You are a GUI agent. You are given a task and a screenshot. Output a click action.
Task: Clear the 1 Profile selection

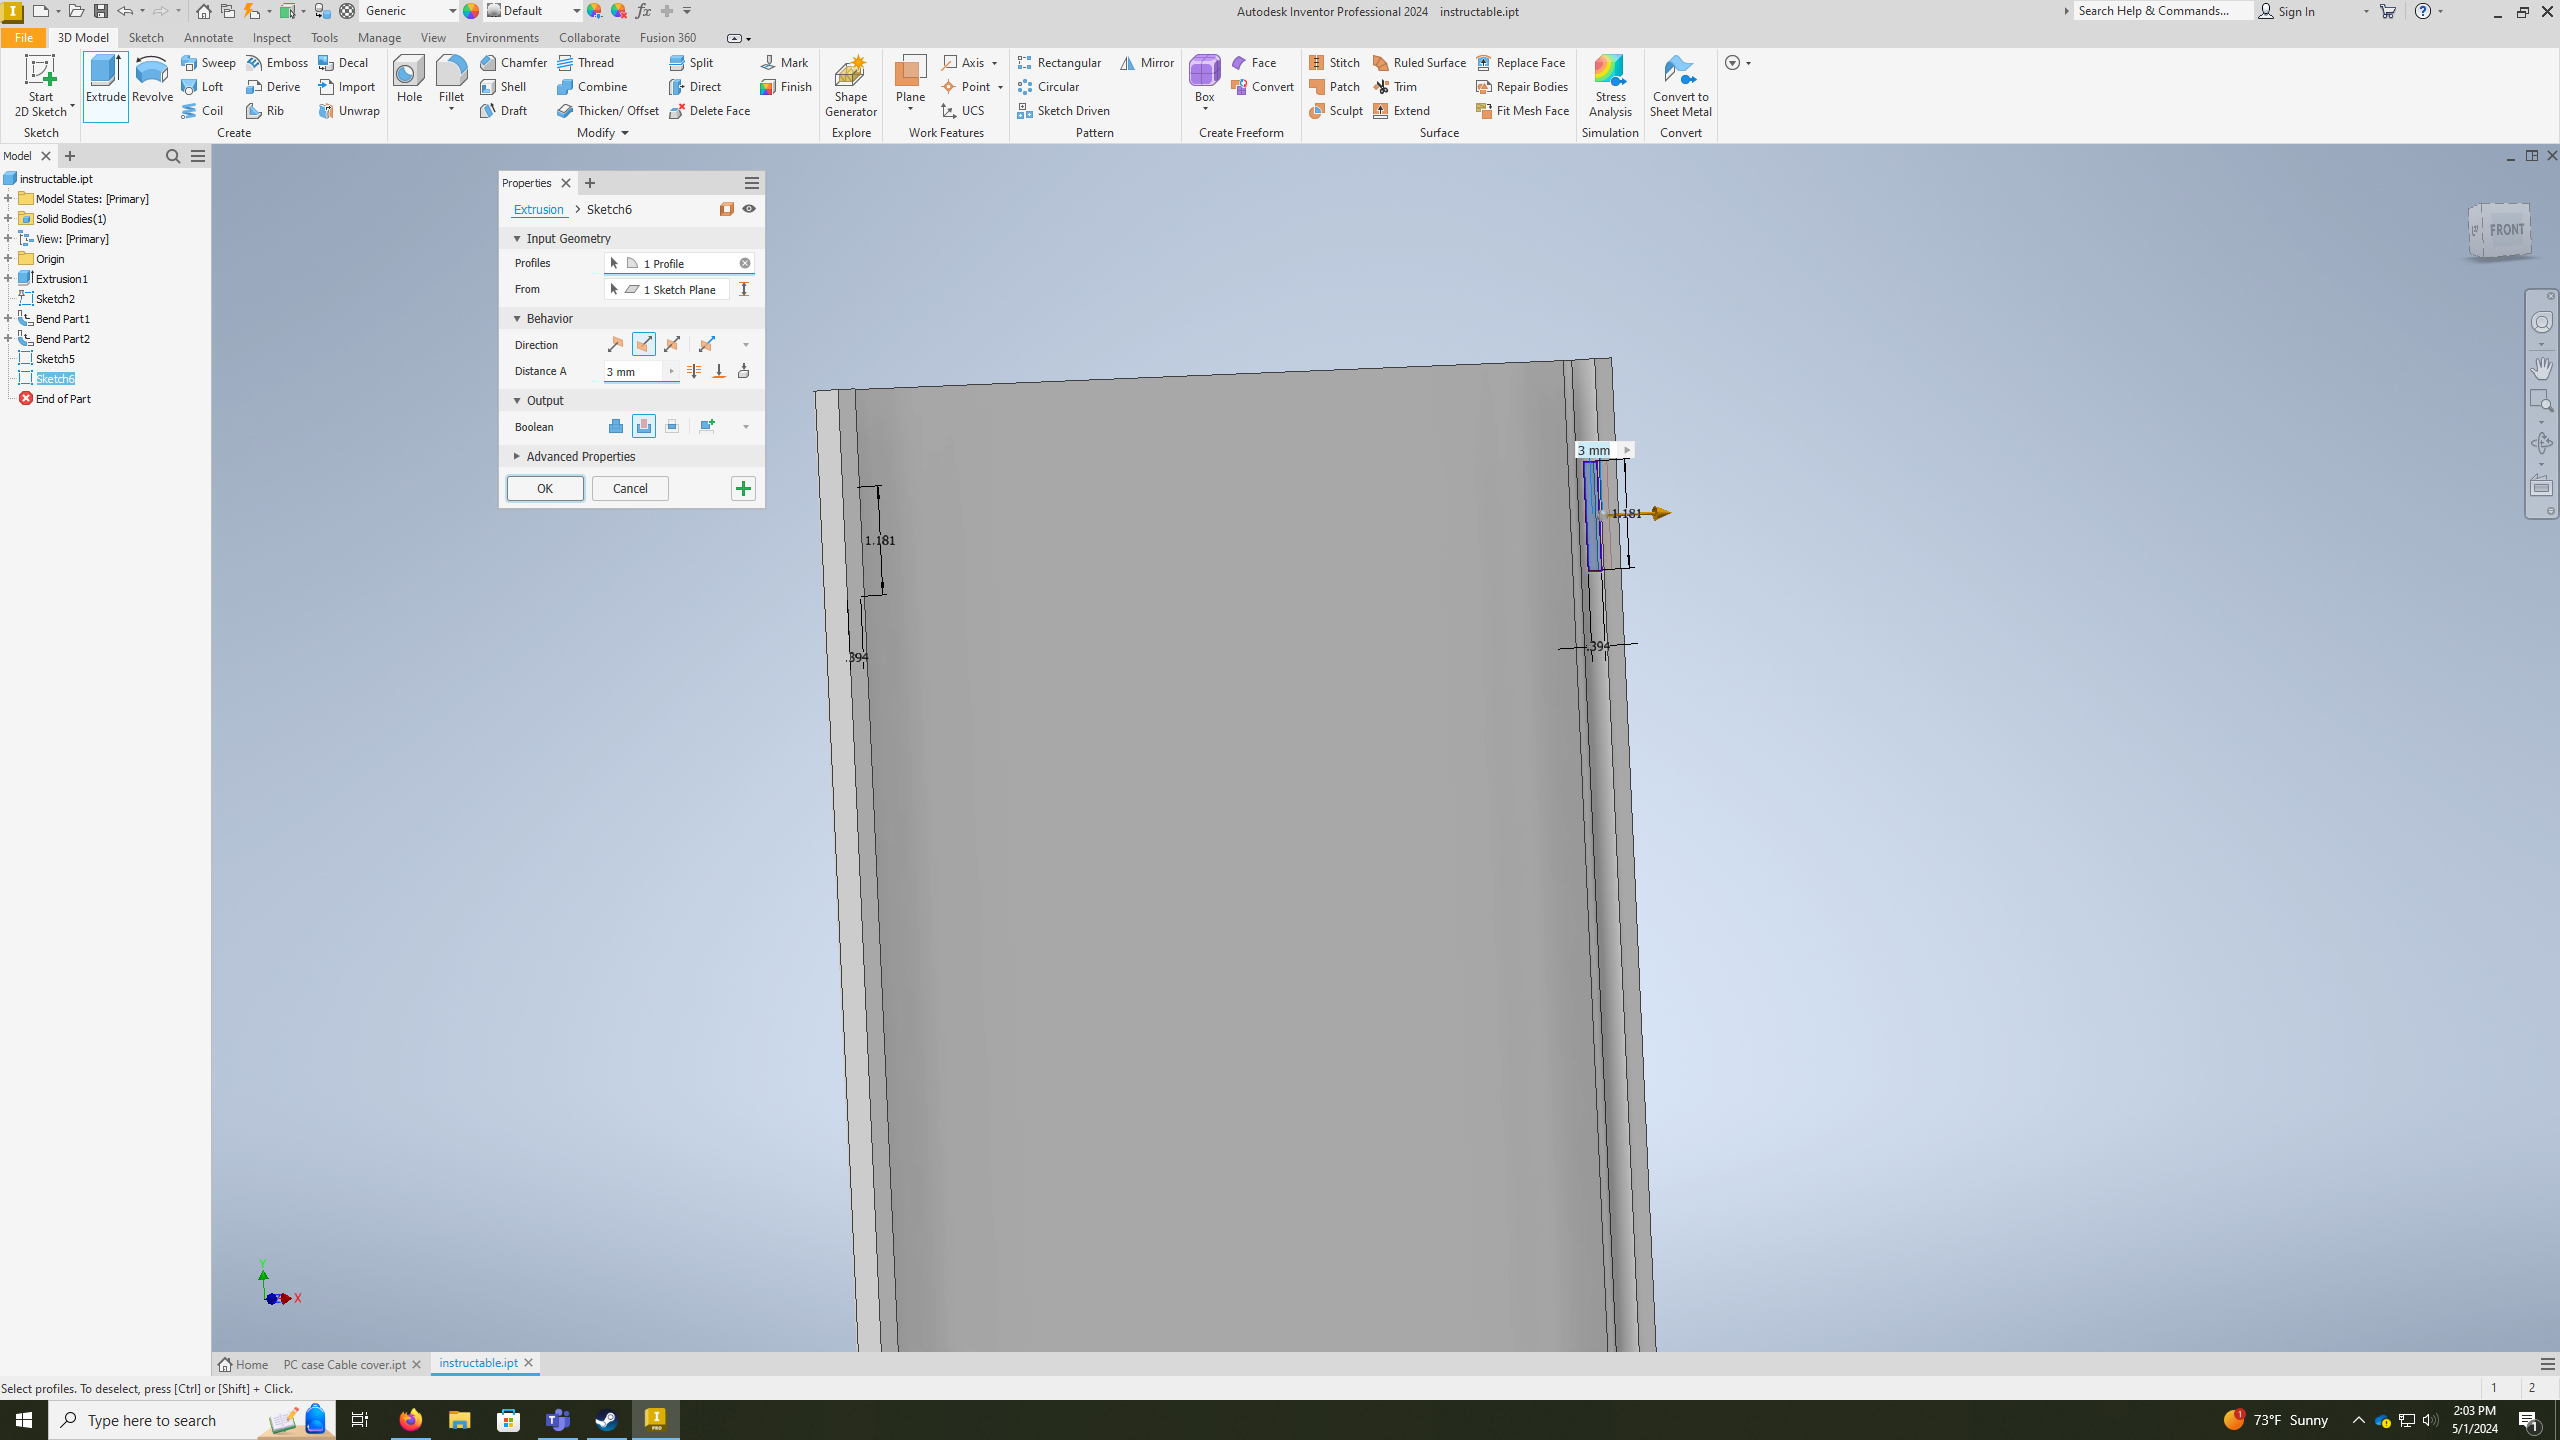(745, 263)
